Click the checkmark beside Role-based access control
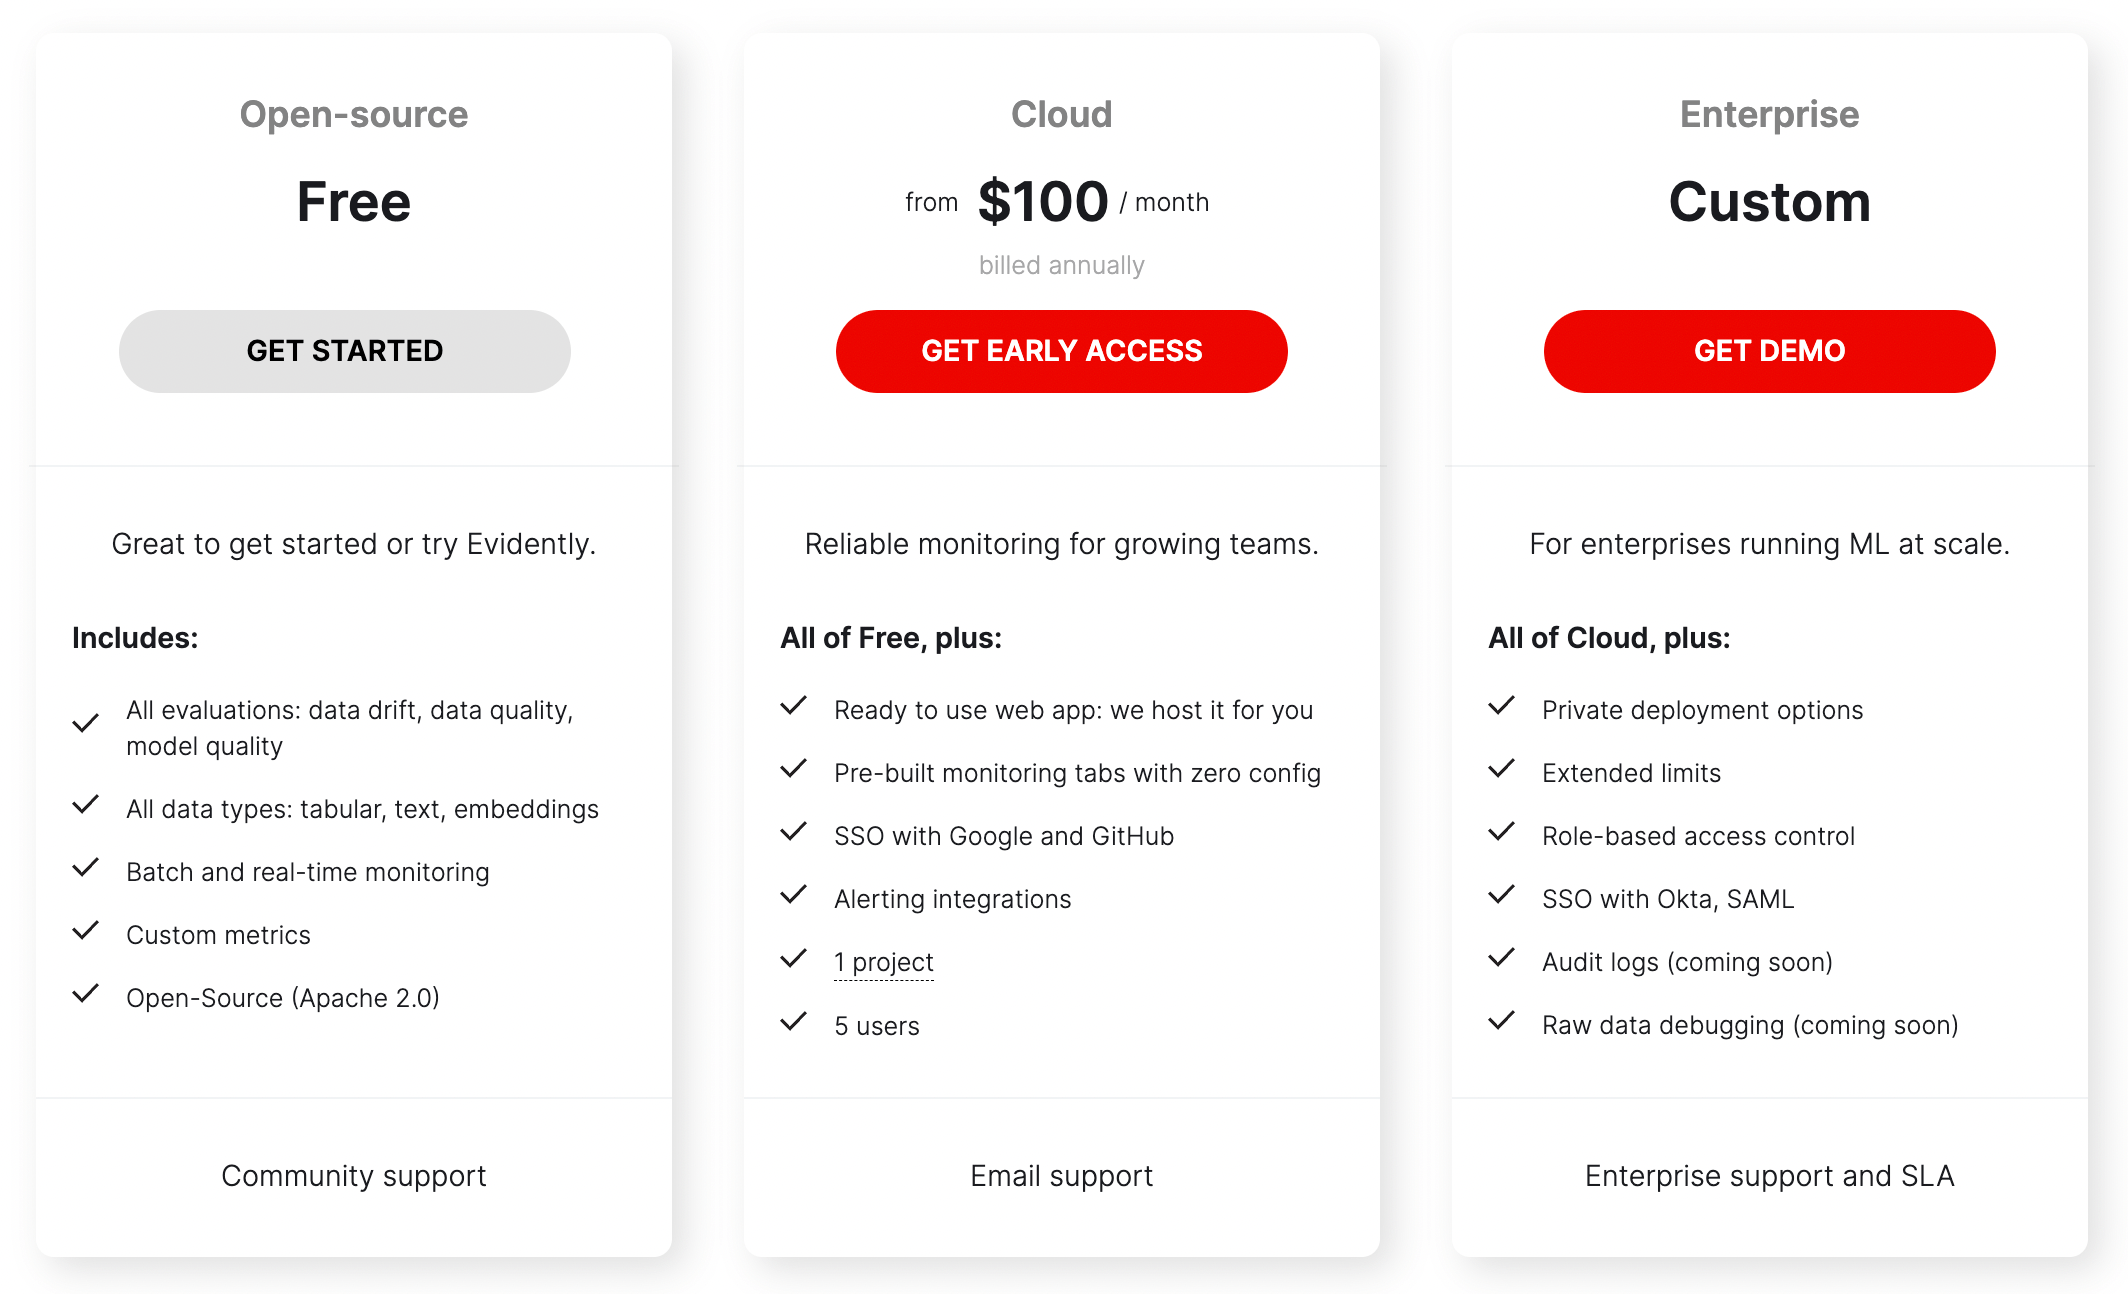This screenshot has width=2128, height=1294. tap(1502, 832)
